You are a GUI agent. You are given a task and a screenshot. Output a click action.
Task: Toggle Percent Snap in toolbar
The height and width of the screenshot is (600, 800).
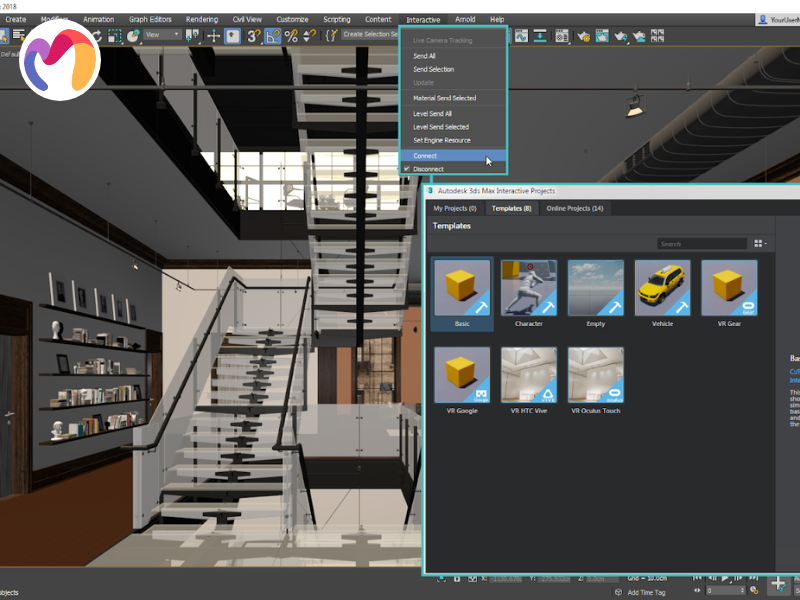(291, 35)
